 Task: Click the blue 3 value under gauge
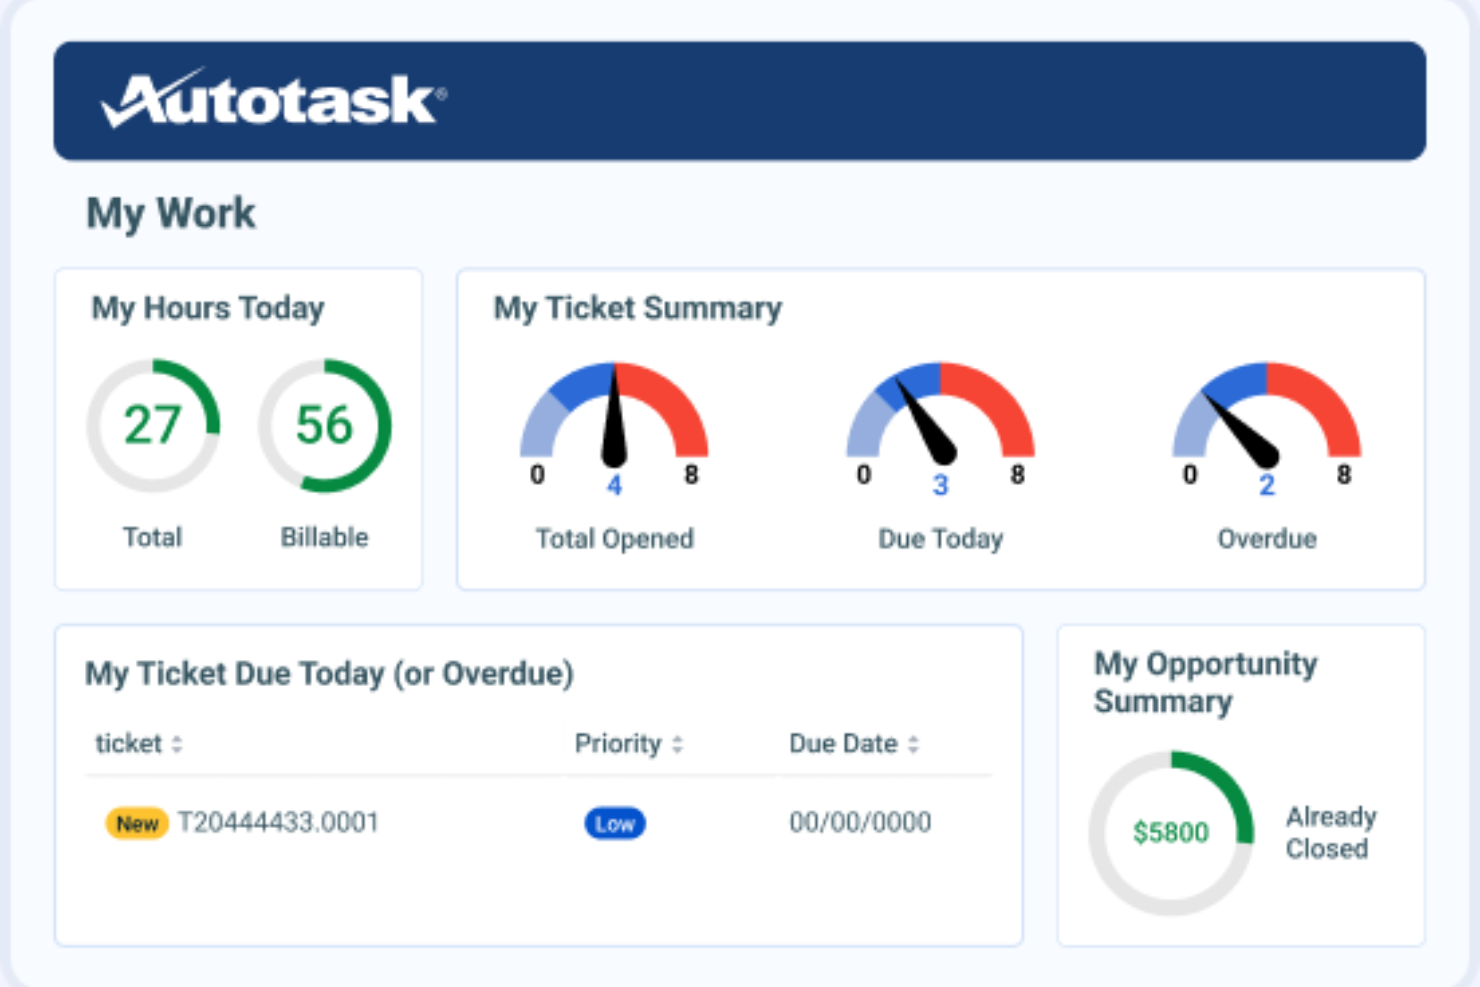[x=940, y=486]
